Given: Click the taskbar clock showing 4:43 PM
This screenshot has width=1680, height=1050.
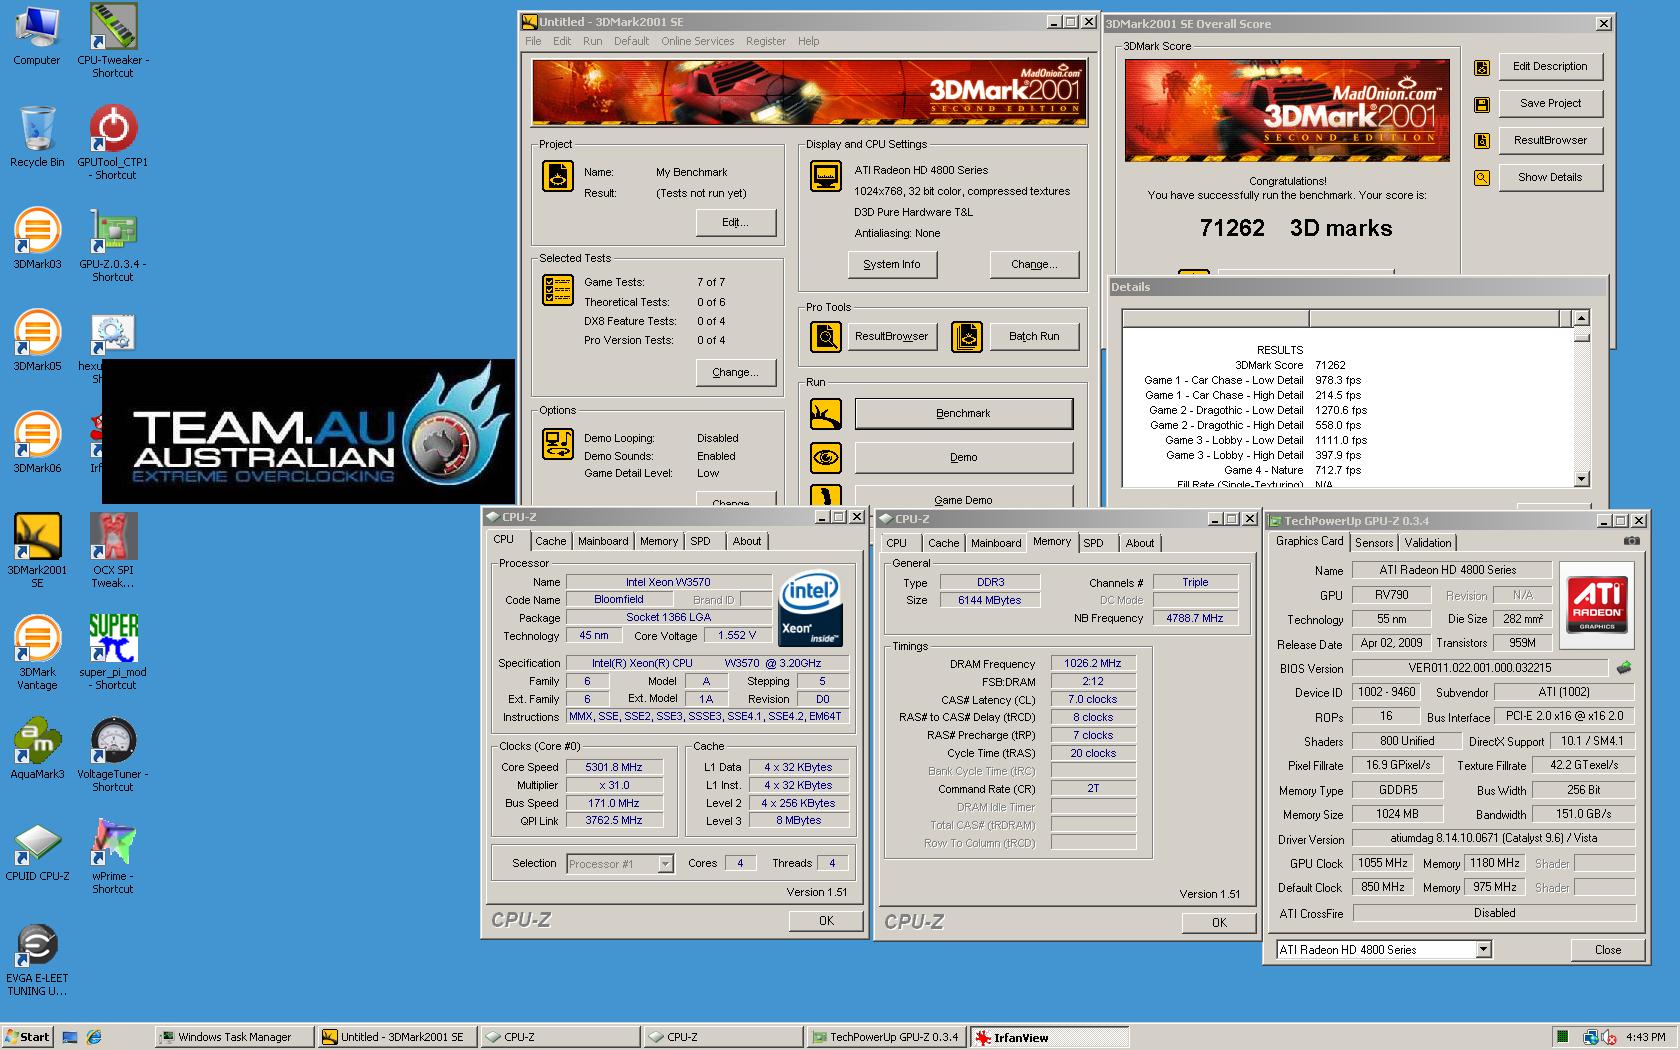Looking at the screenshot, I should point(1646,1037).
